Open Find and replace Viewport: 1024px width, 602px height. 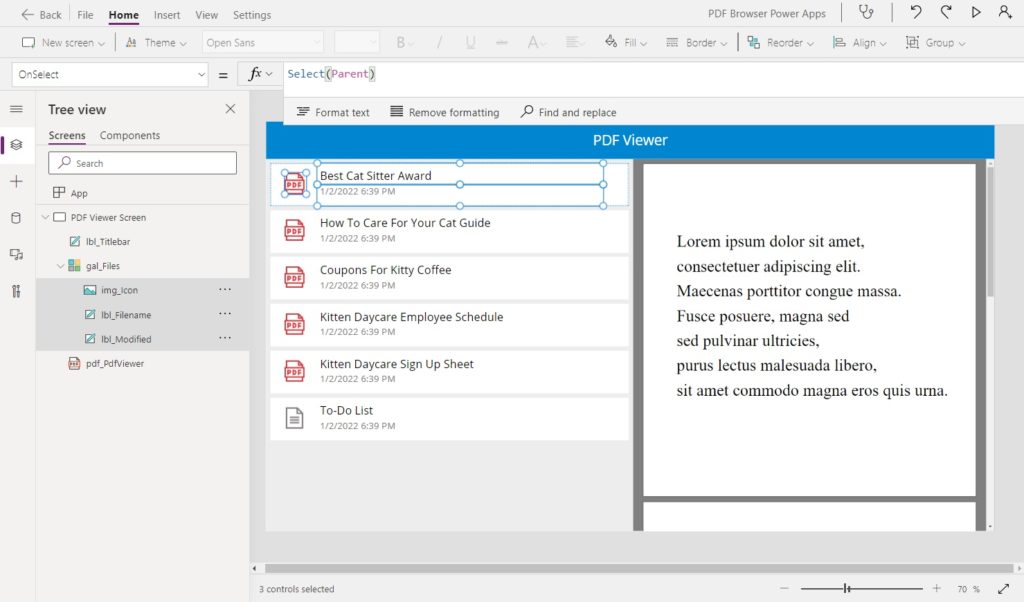click(568, 112)
